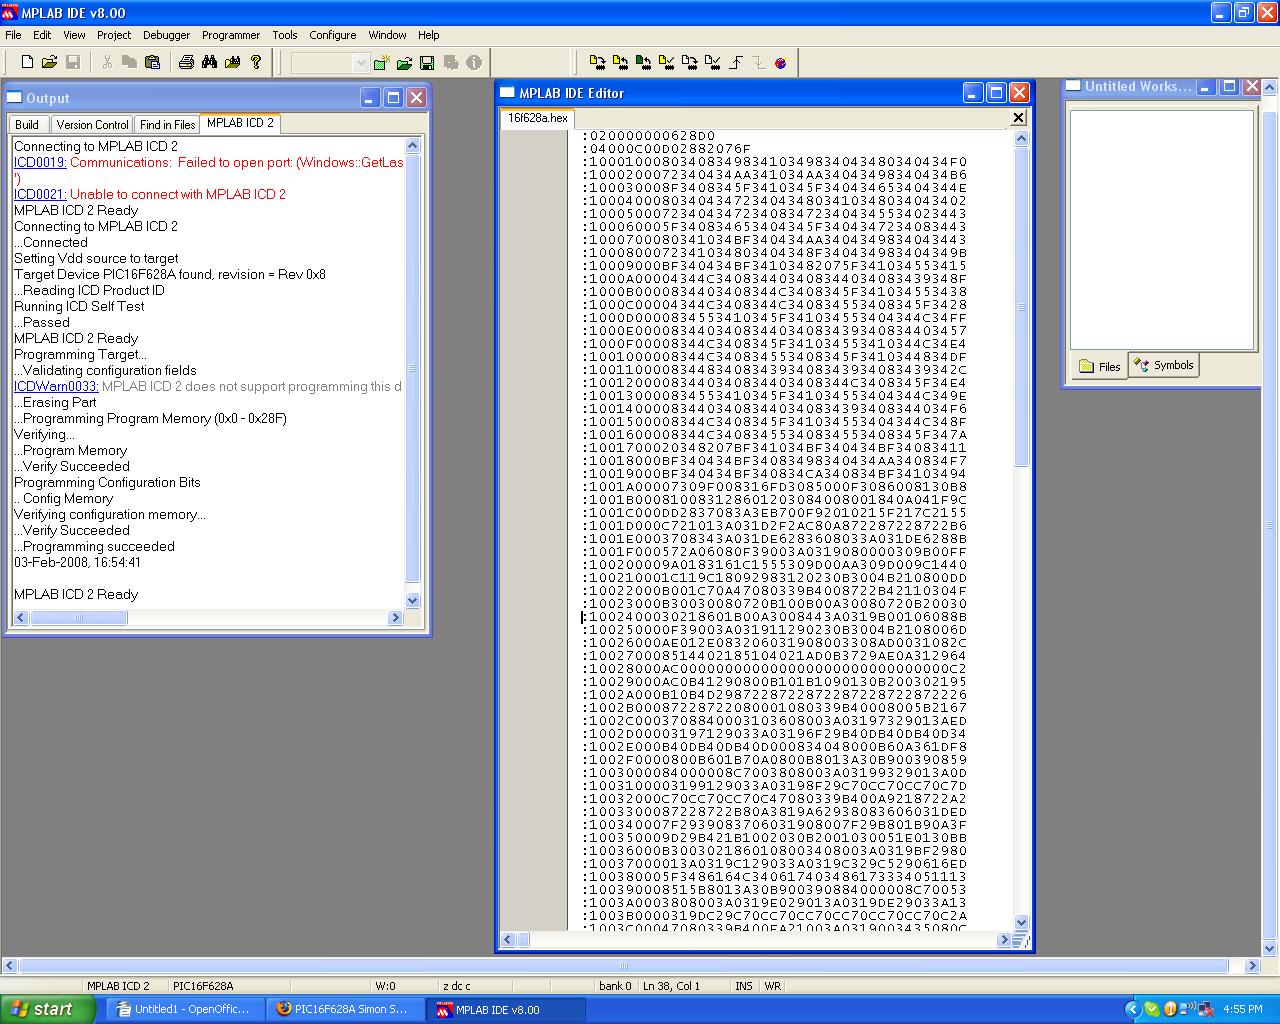
Task: Click the New Project icon
Action: (x=381, y=63)
